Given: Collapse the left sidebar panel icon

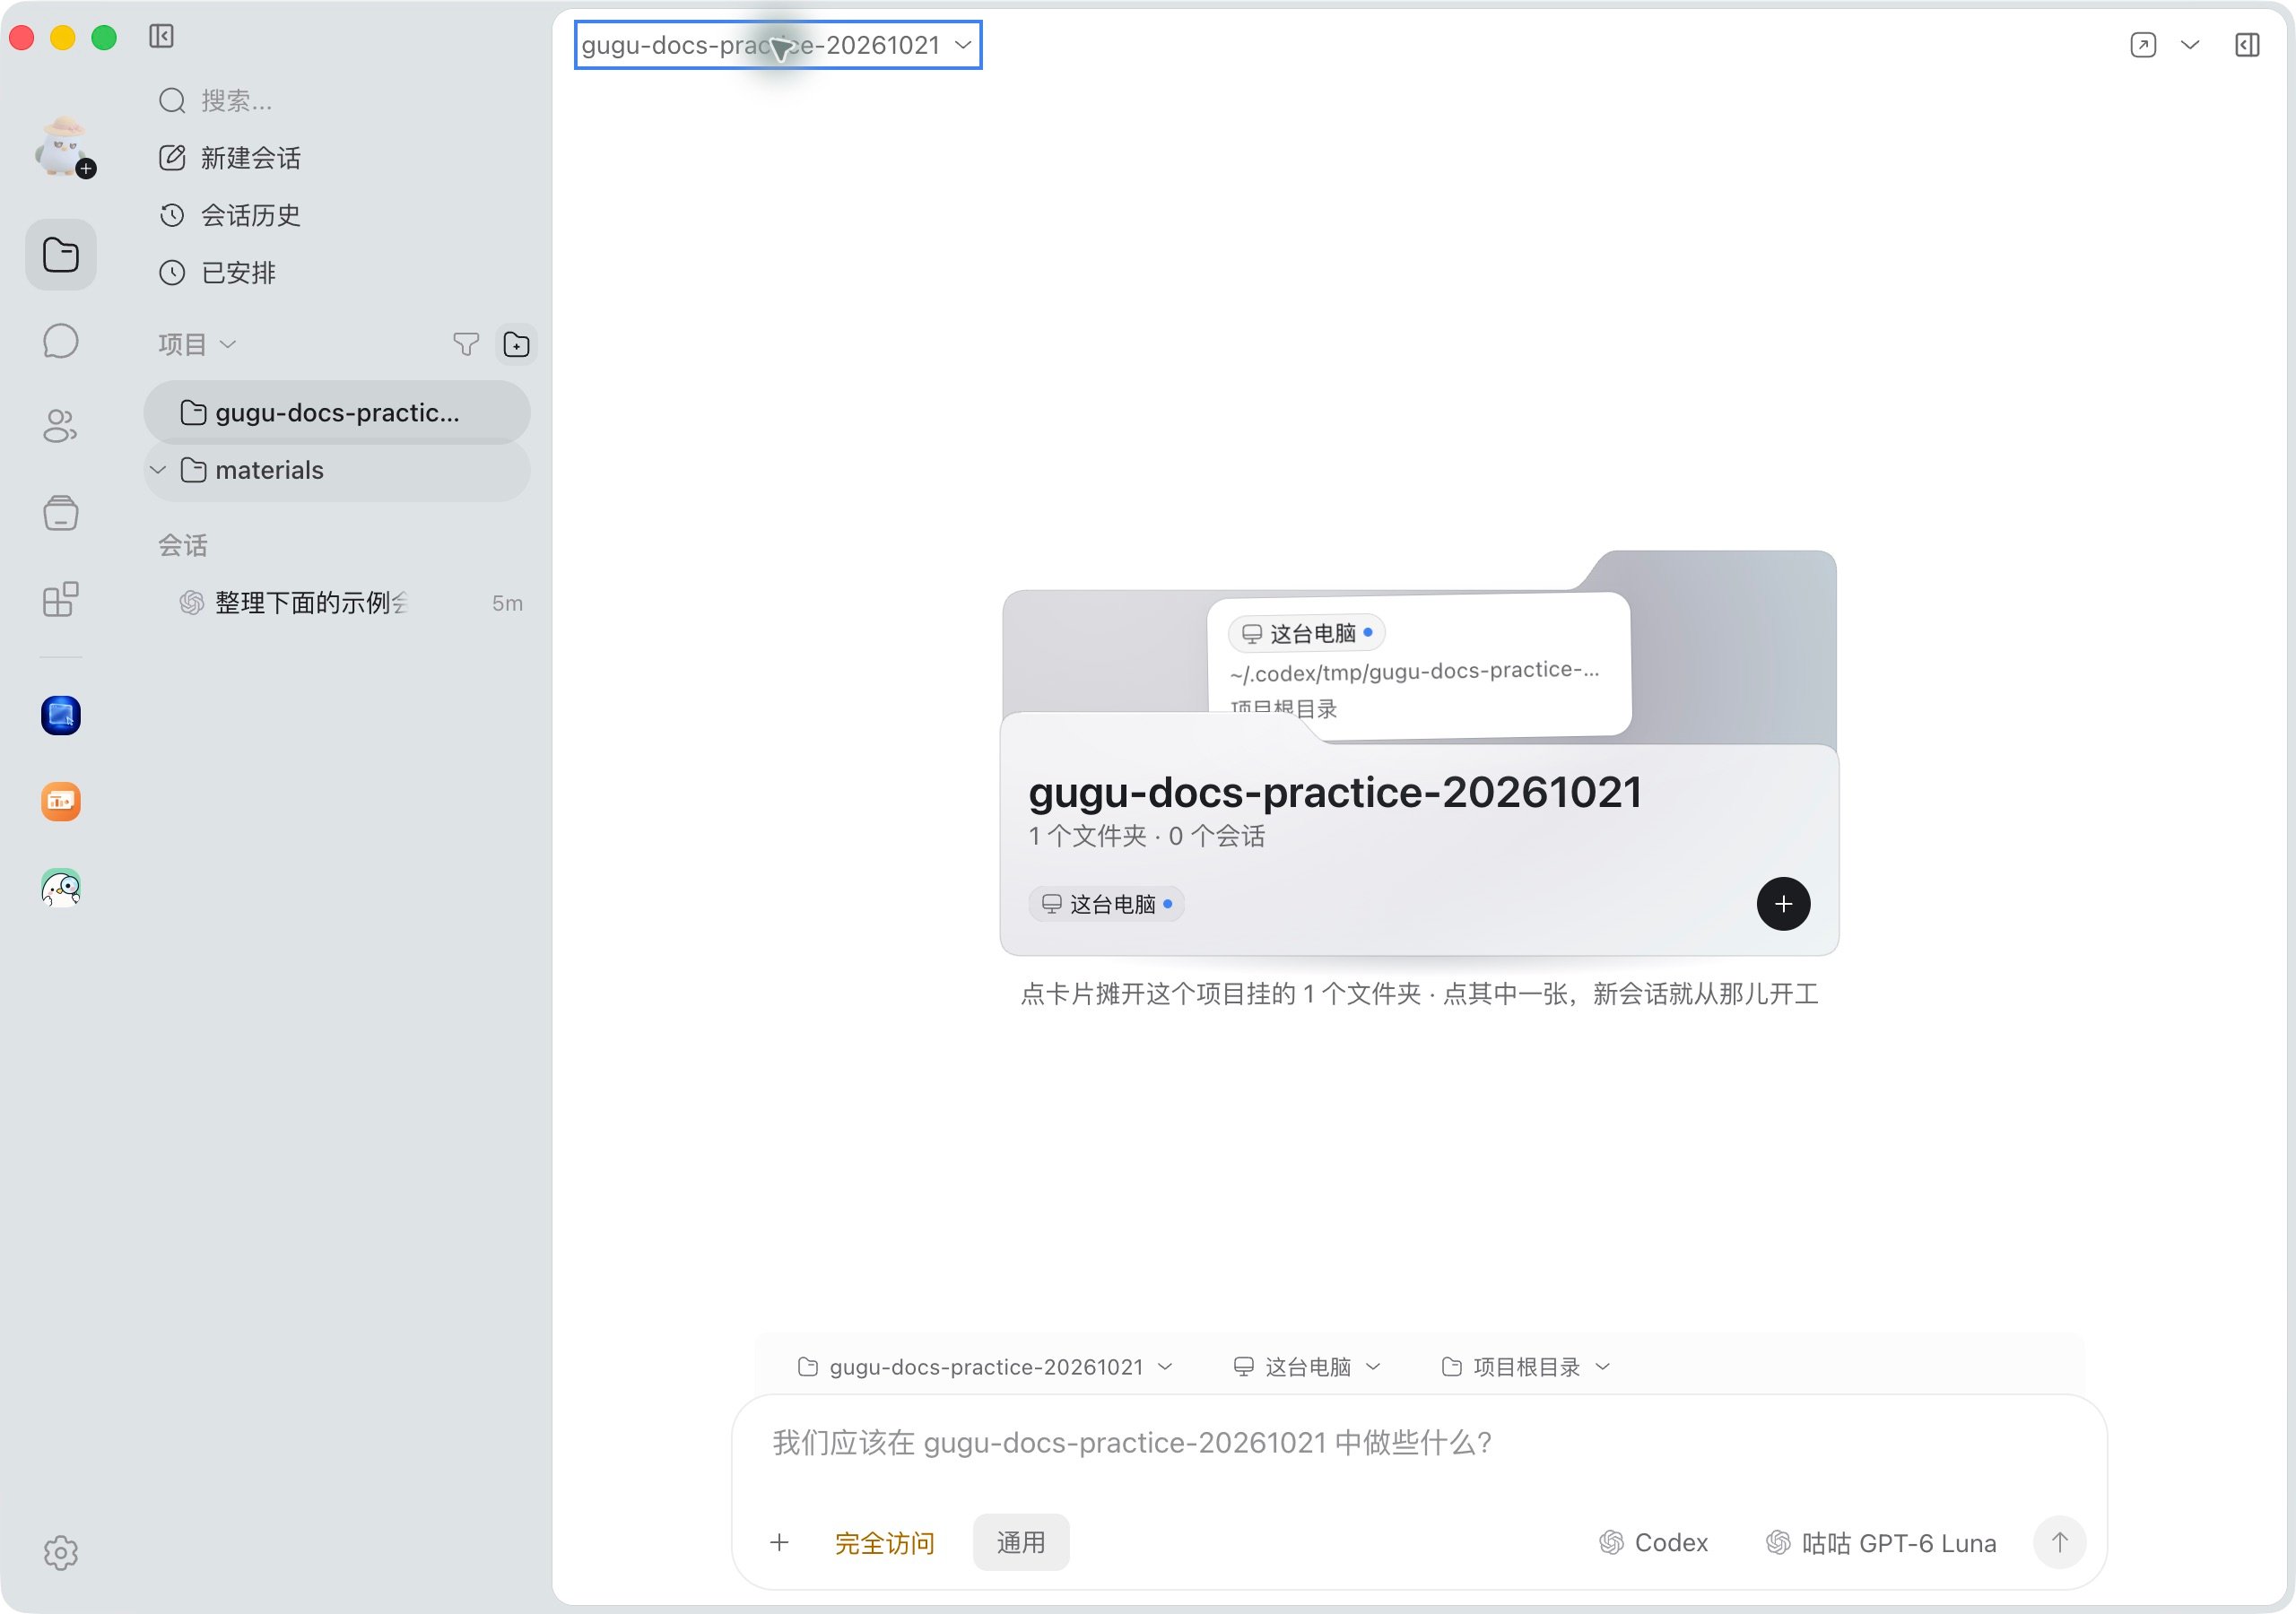Looking at the screenshot, I should (161, 37).
